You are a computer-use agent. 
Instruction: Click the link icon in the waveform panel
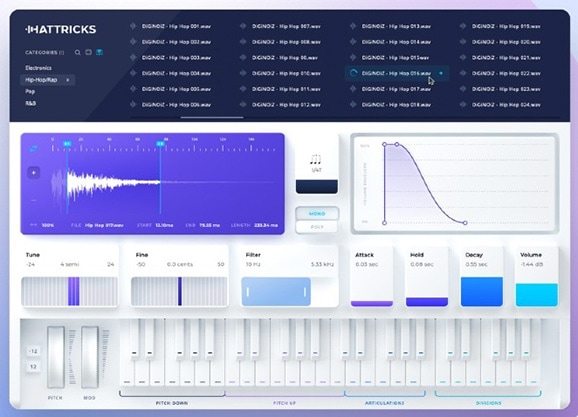[x=34, y=149]
